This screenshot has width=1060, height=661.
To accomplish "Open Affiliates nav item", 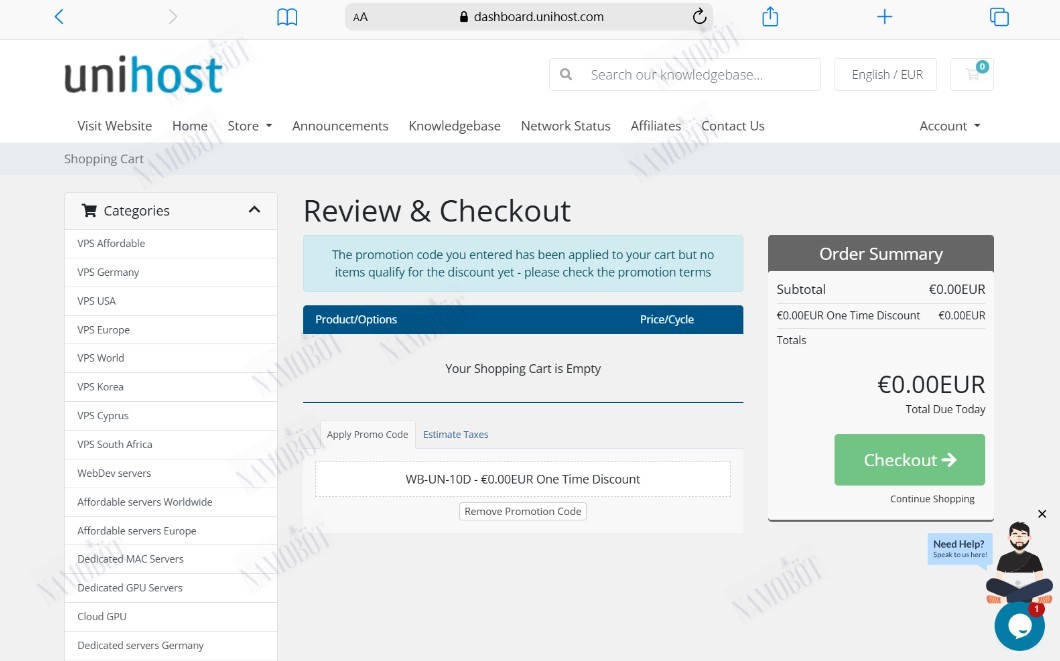I will [x=656, y=126].
